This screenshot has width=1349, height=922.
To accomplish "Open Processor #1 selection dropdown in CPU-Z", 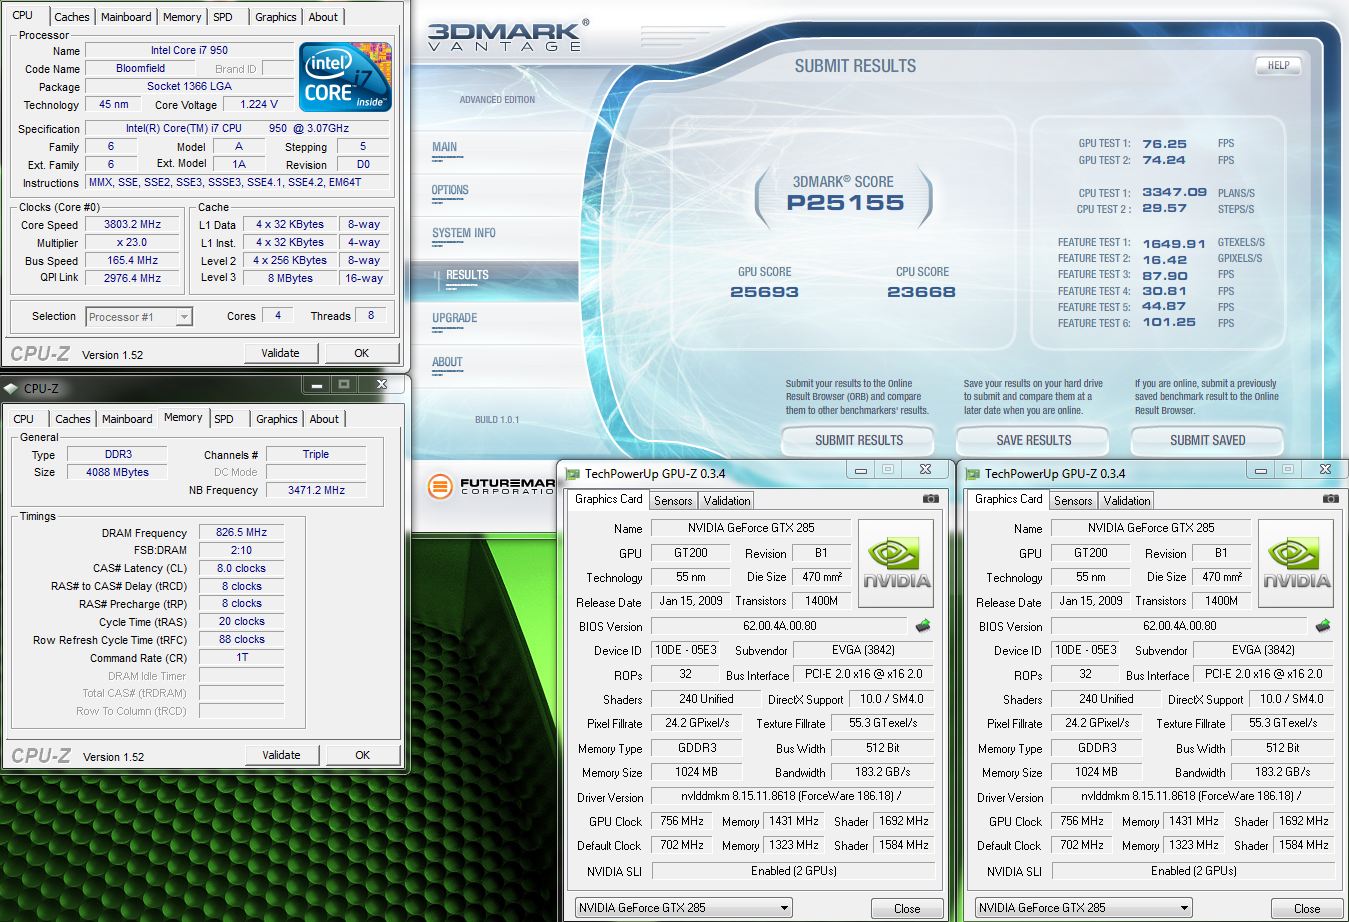I will tap(139, 317).
